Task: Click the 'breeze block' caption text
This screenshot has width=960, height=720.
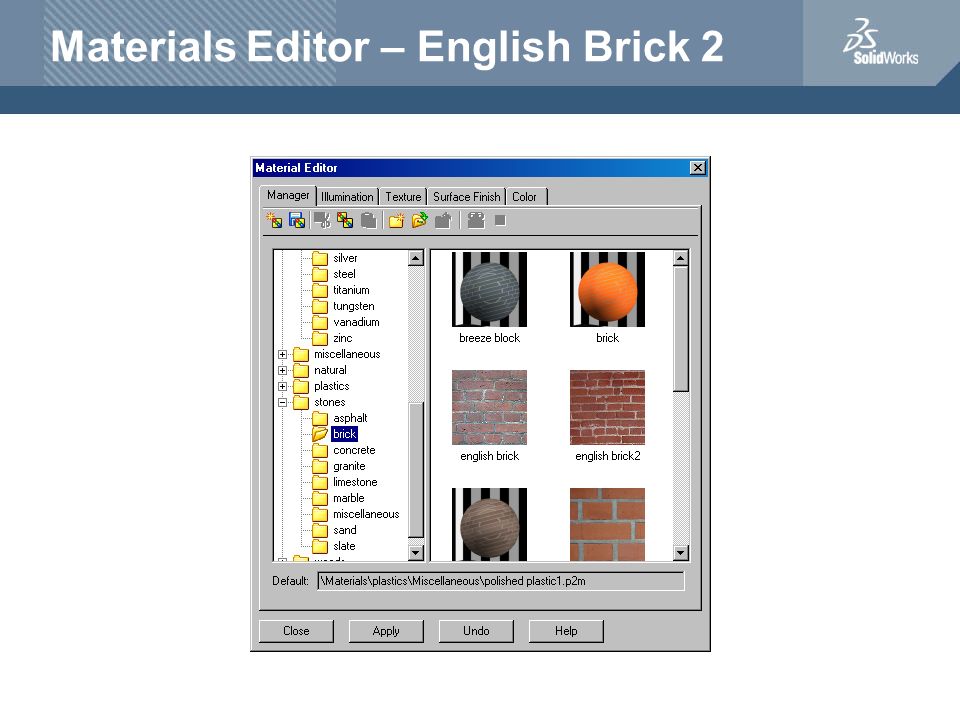Action: click(x=489, y=338)
